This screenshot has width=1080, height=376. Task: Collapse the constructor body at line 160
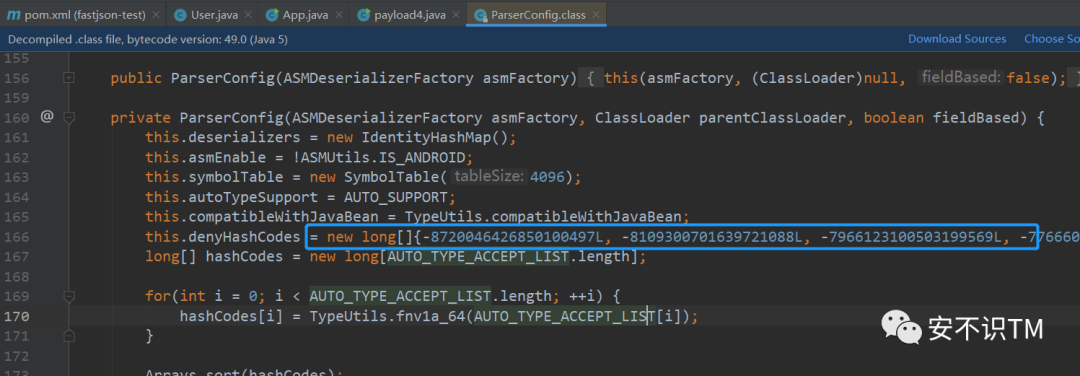[68, 118]
